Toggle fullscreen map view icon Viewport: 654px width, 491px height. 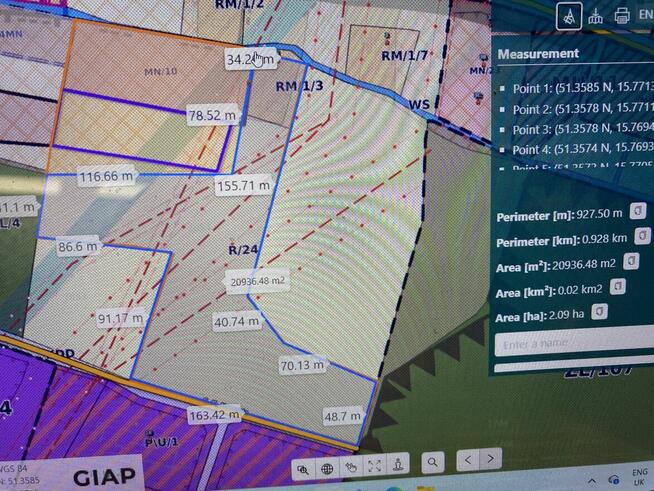click(x=375, y=465)
